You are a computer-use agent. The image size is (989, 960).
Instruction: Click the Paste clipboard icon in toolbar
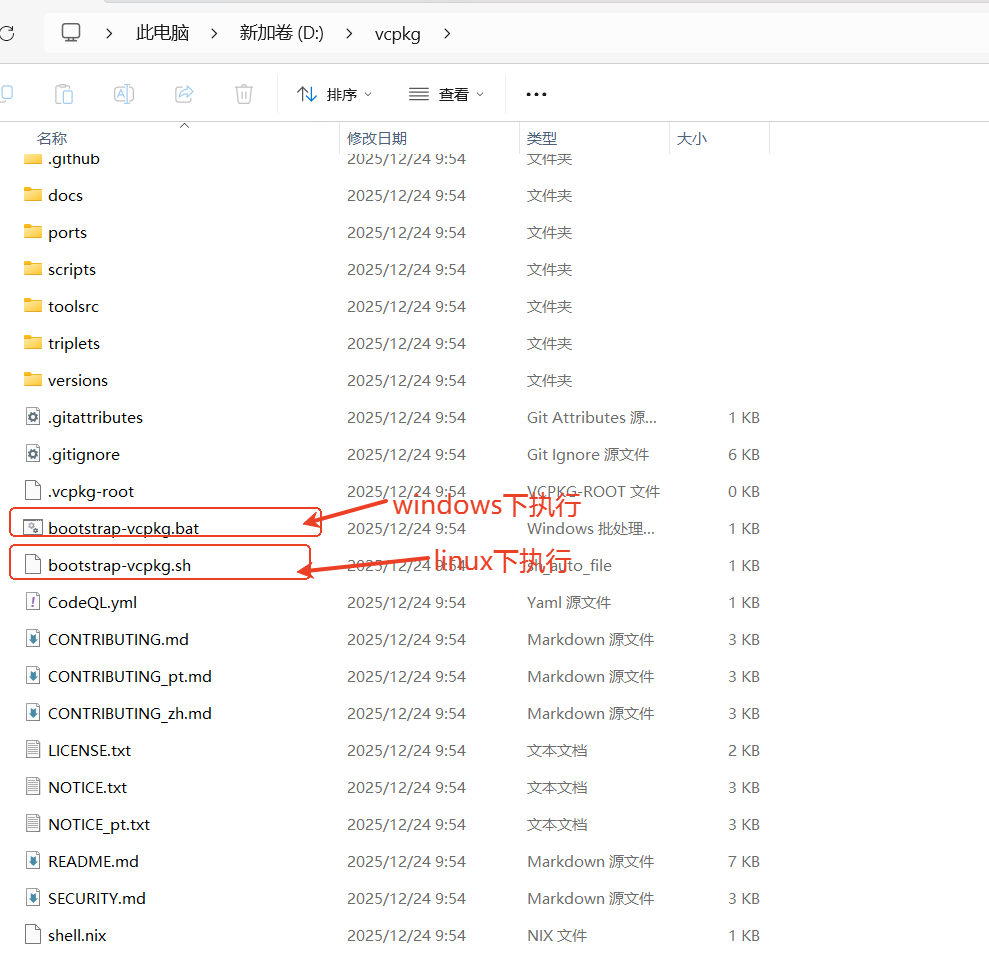(x=64, y=94)
